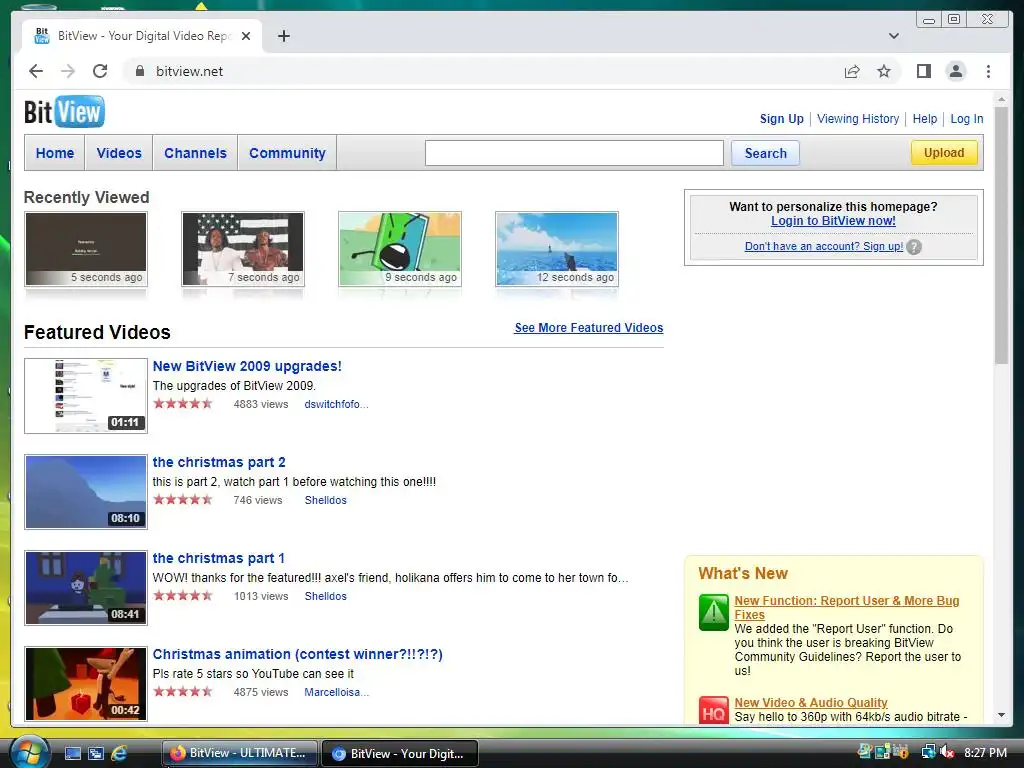
Task: Click into the BitView search box
Action: [x=574, y=153]
